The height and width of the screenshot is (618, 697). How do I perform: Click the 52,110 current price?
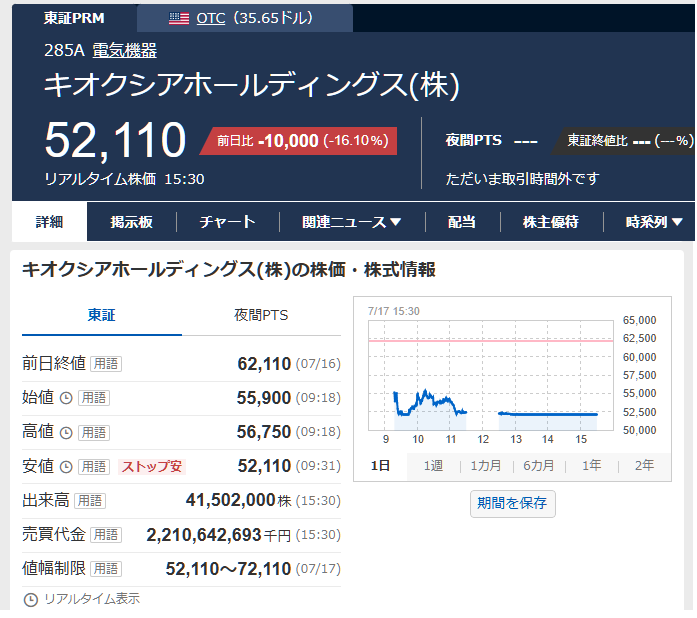[115, 140]
